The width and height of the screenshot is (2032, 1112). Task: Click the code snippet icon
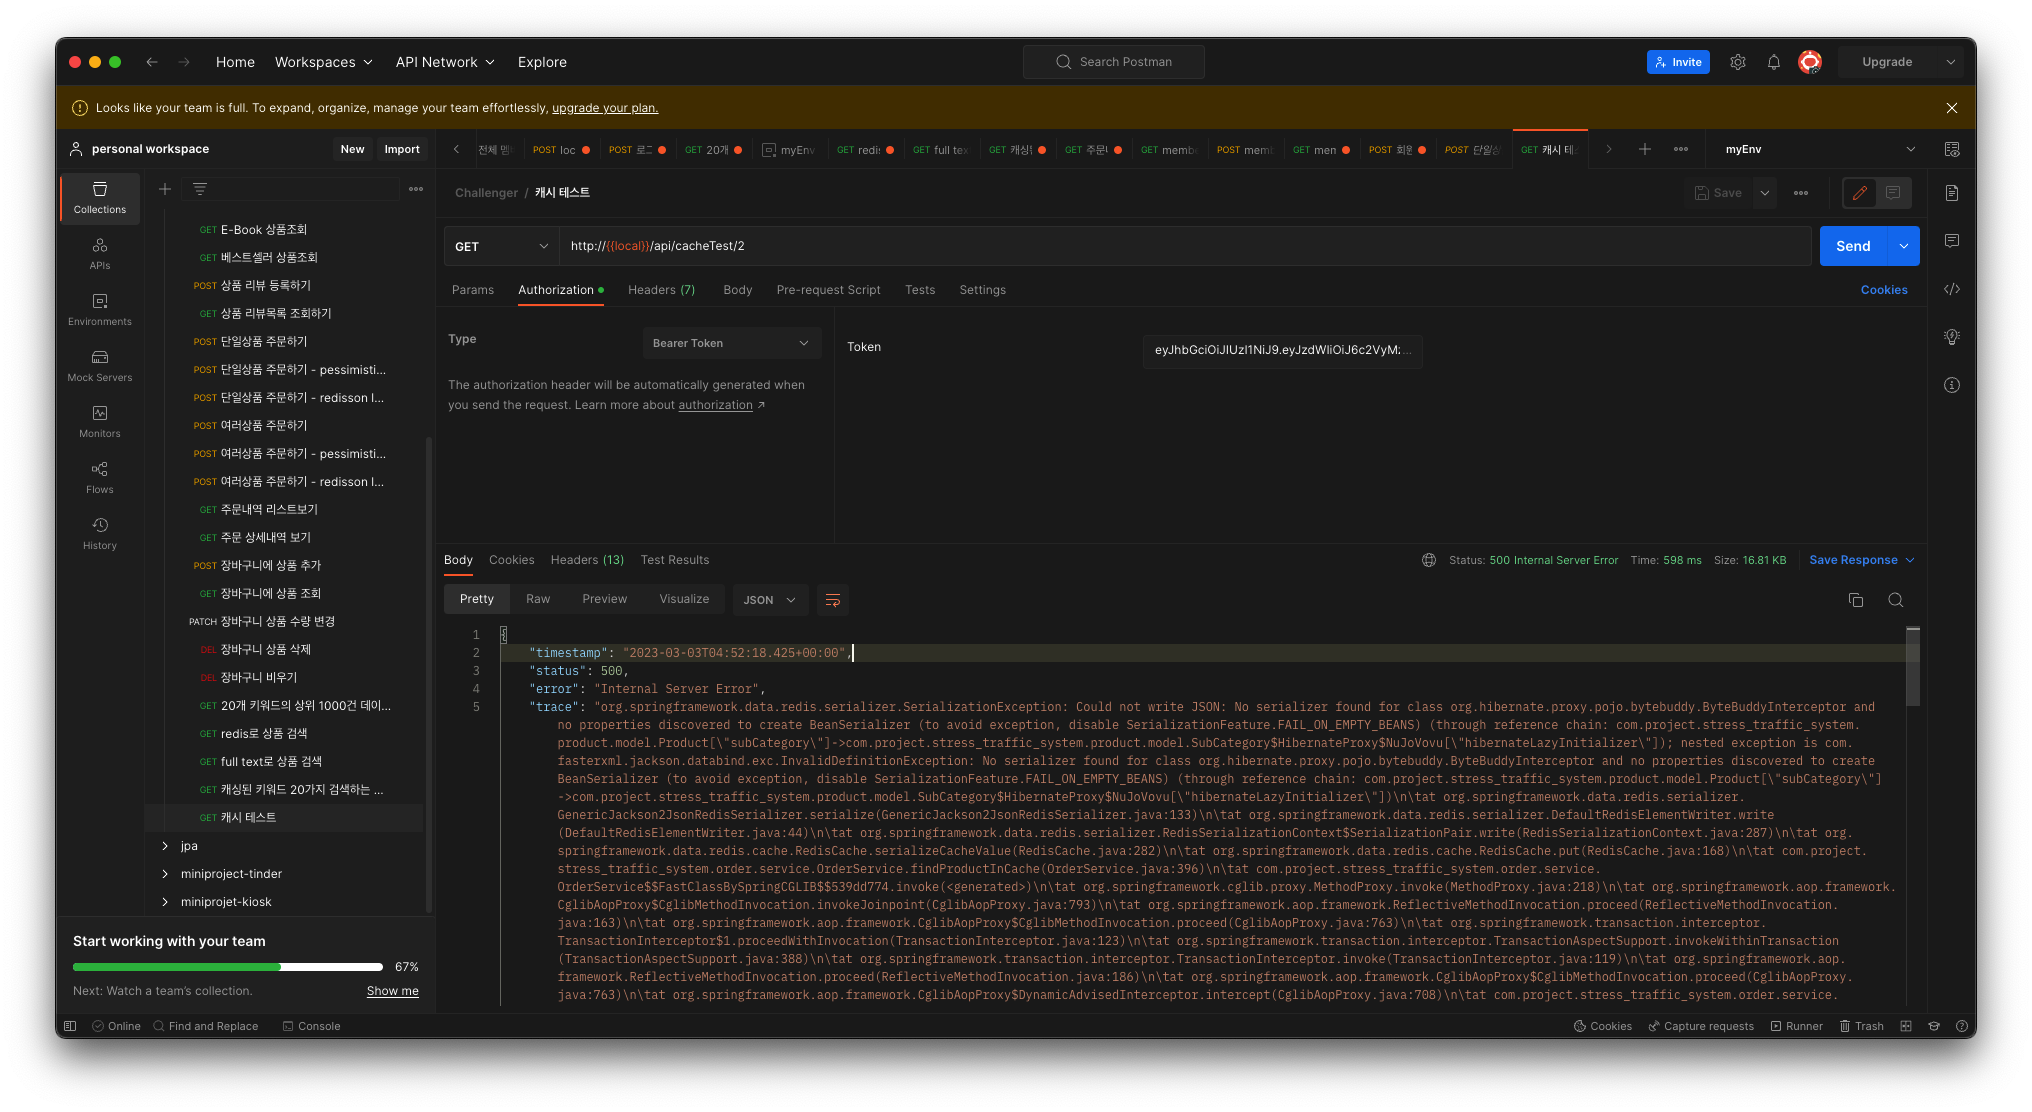[x=1951, y=289]
